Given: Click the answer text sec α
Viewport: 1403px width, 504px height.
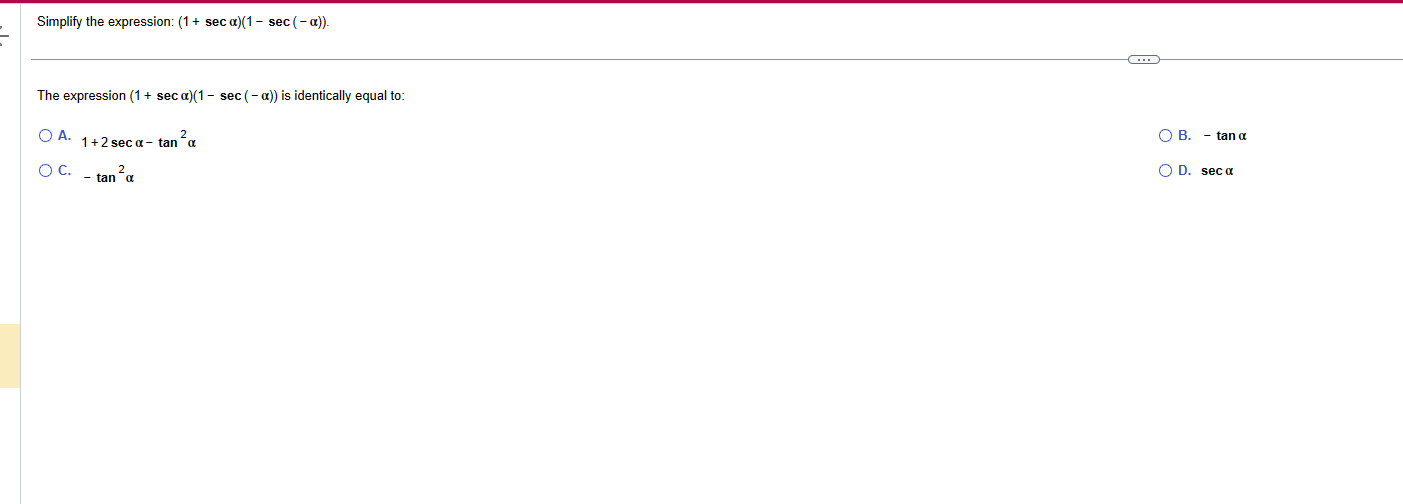Looking at the screenshot, I should tap(1217, 171).
